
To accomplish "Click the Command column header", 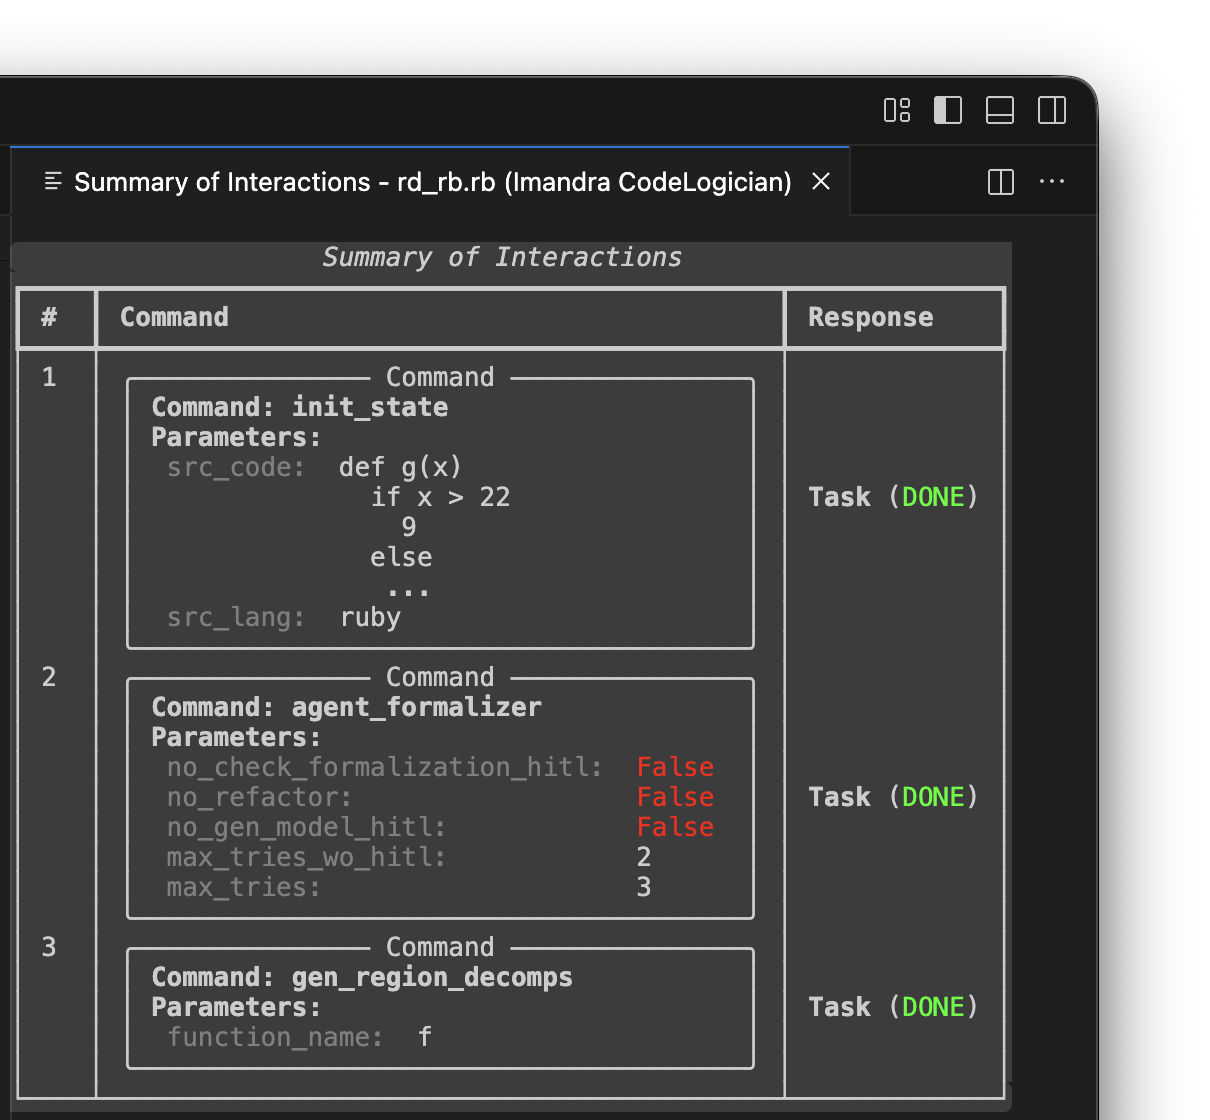I will [174, 317].
